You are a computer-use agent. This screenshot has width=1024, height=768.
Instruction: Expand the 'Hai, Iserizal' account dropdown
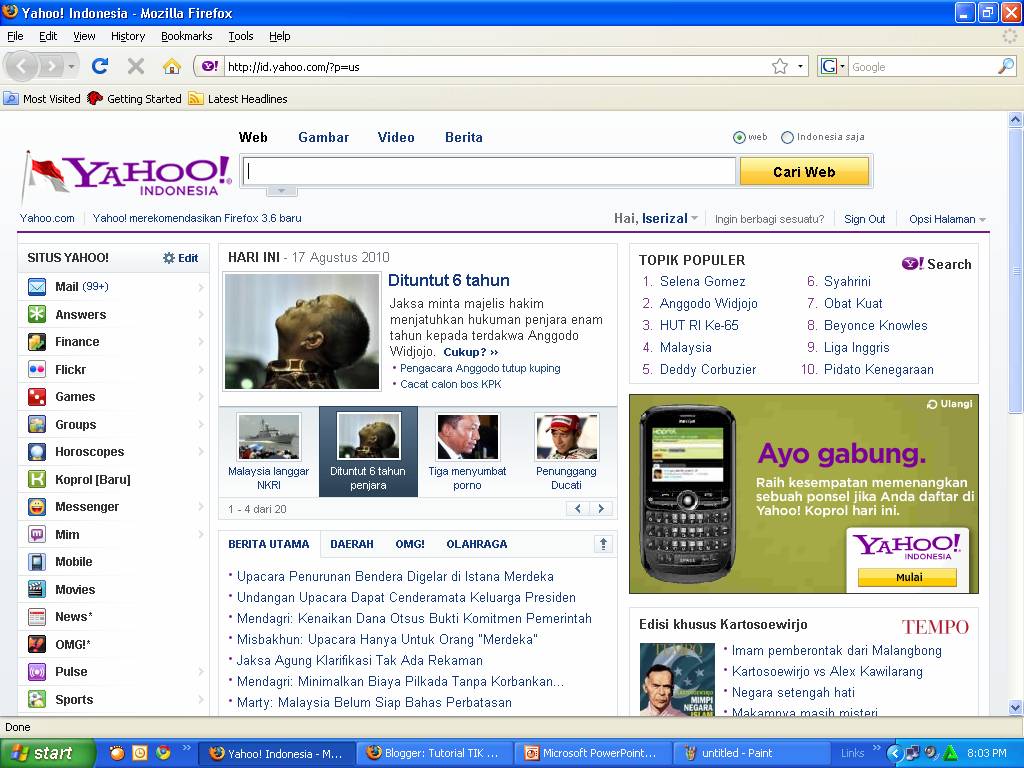[694, 219]
